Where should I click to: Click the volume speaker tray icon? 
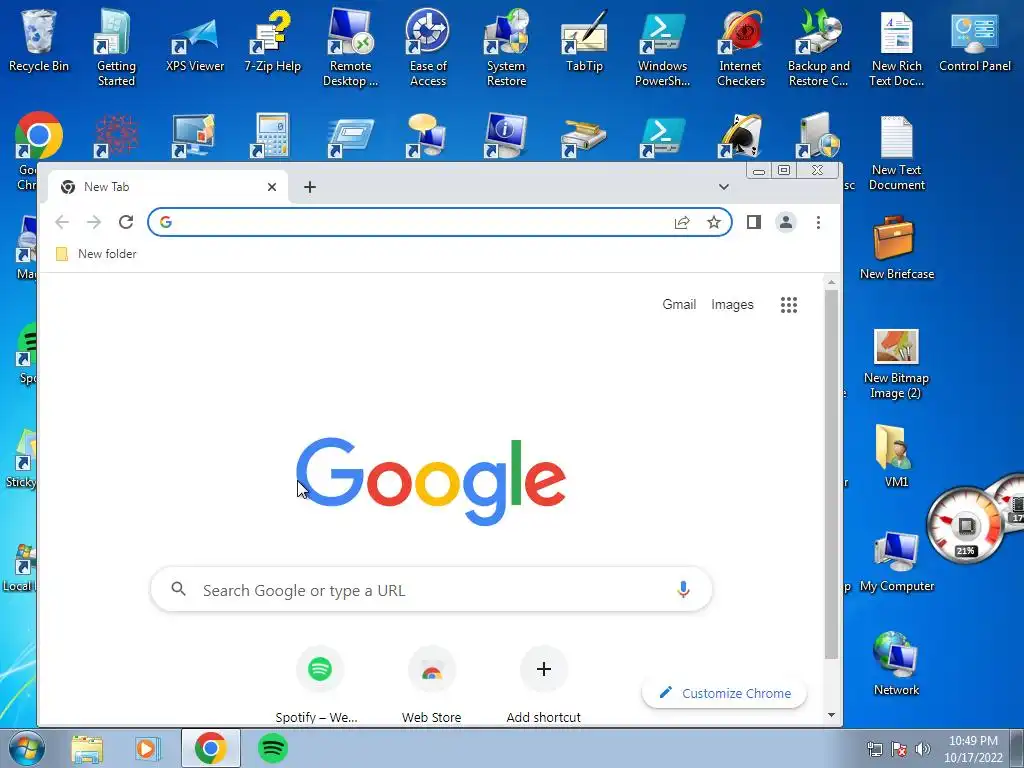pyautogui.click(x=923, y=749)
